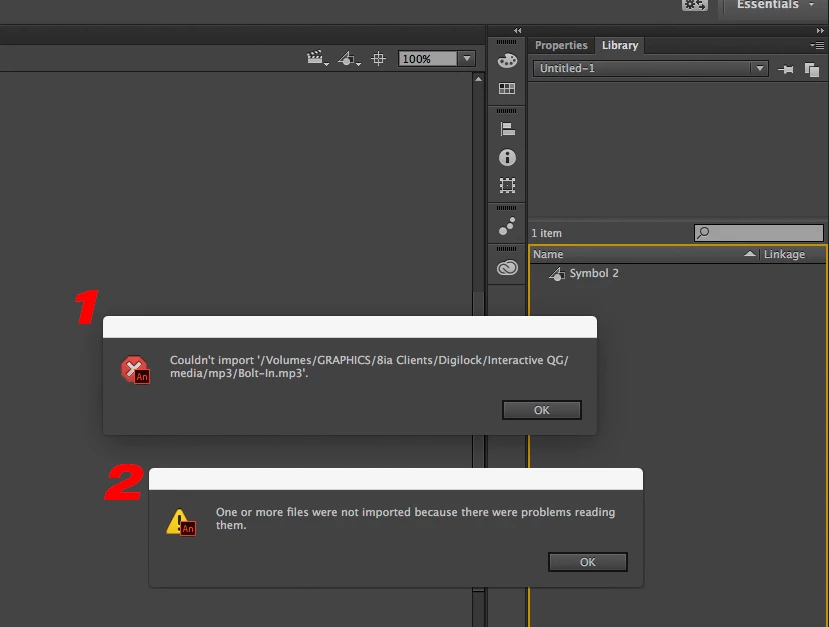Click the Sync Settings icon beside Essentials
The image size is (829, 627).
(x=694, y=5)
